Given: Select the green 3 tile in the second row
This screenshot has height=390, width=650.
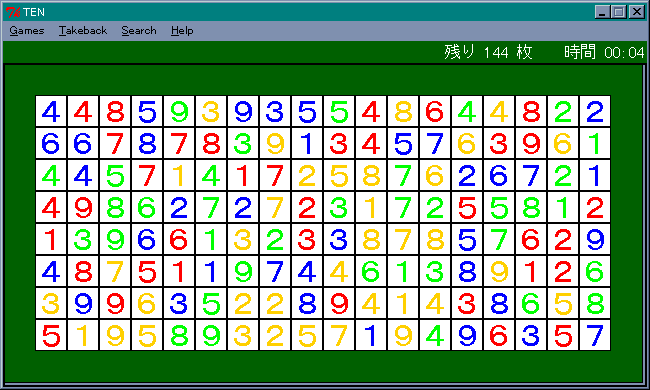Looking at the screenshot, I should pyautogui.click(x=243, y=143).
